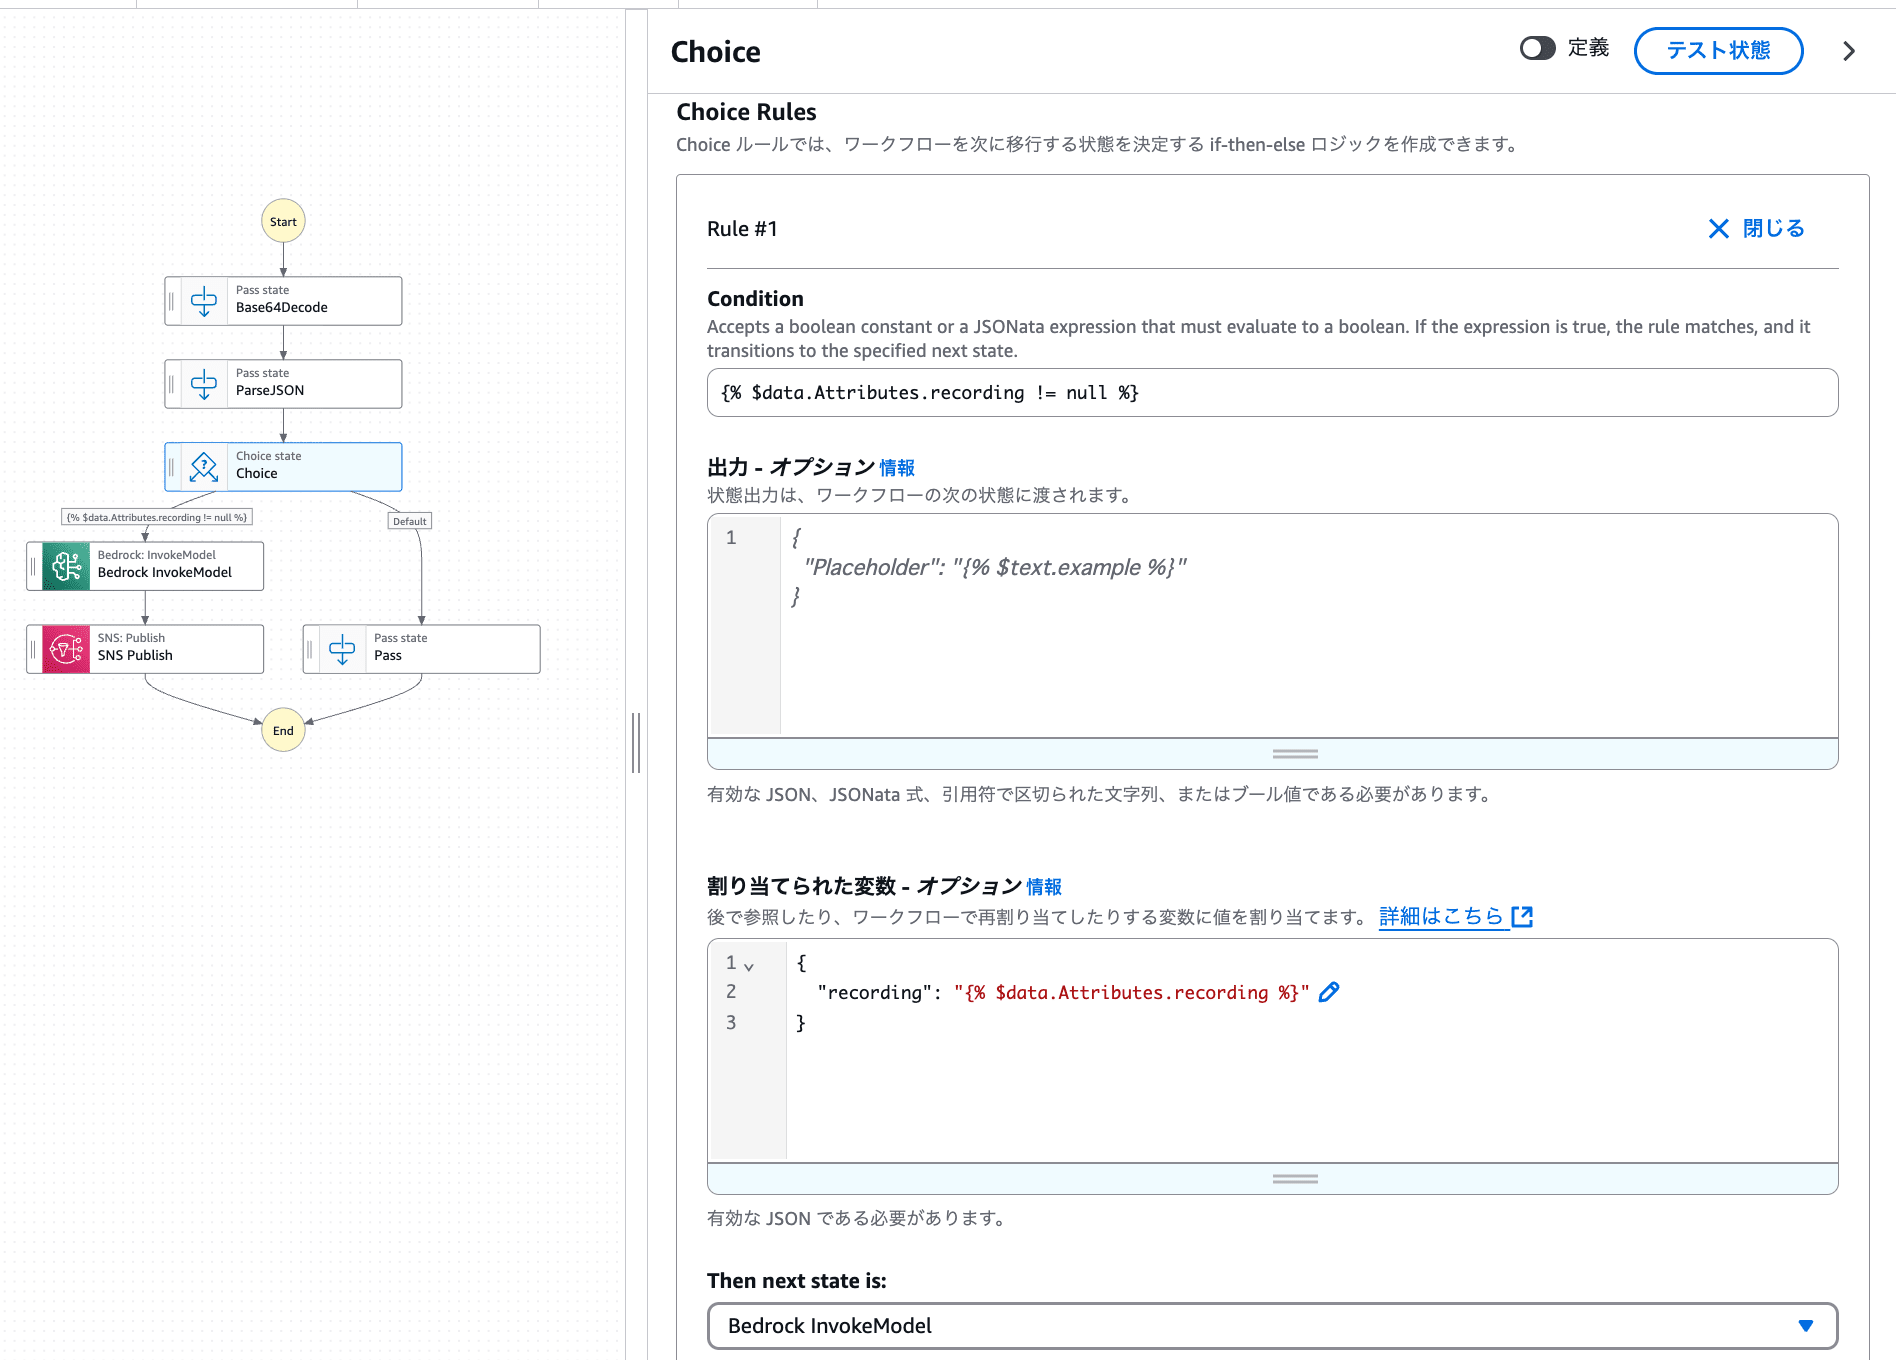Click the テスト状態 test state button
This screenshot has height=1360, width=1896.
[x=1718, y=50]
